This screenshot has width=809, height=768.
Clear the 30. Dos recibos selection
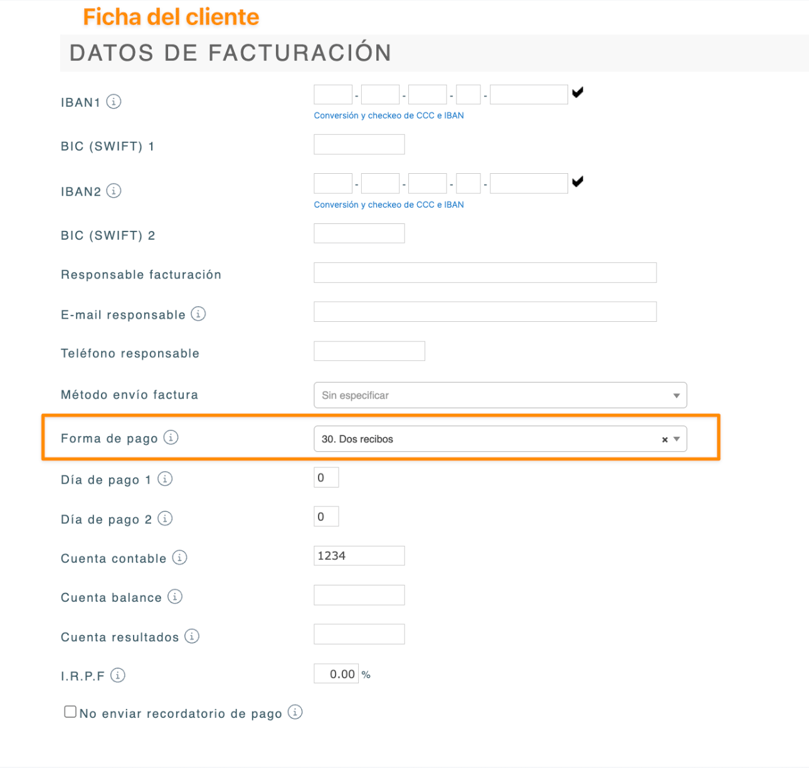[x=665, y=439]
